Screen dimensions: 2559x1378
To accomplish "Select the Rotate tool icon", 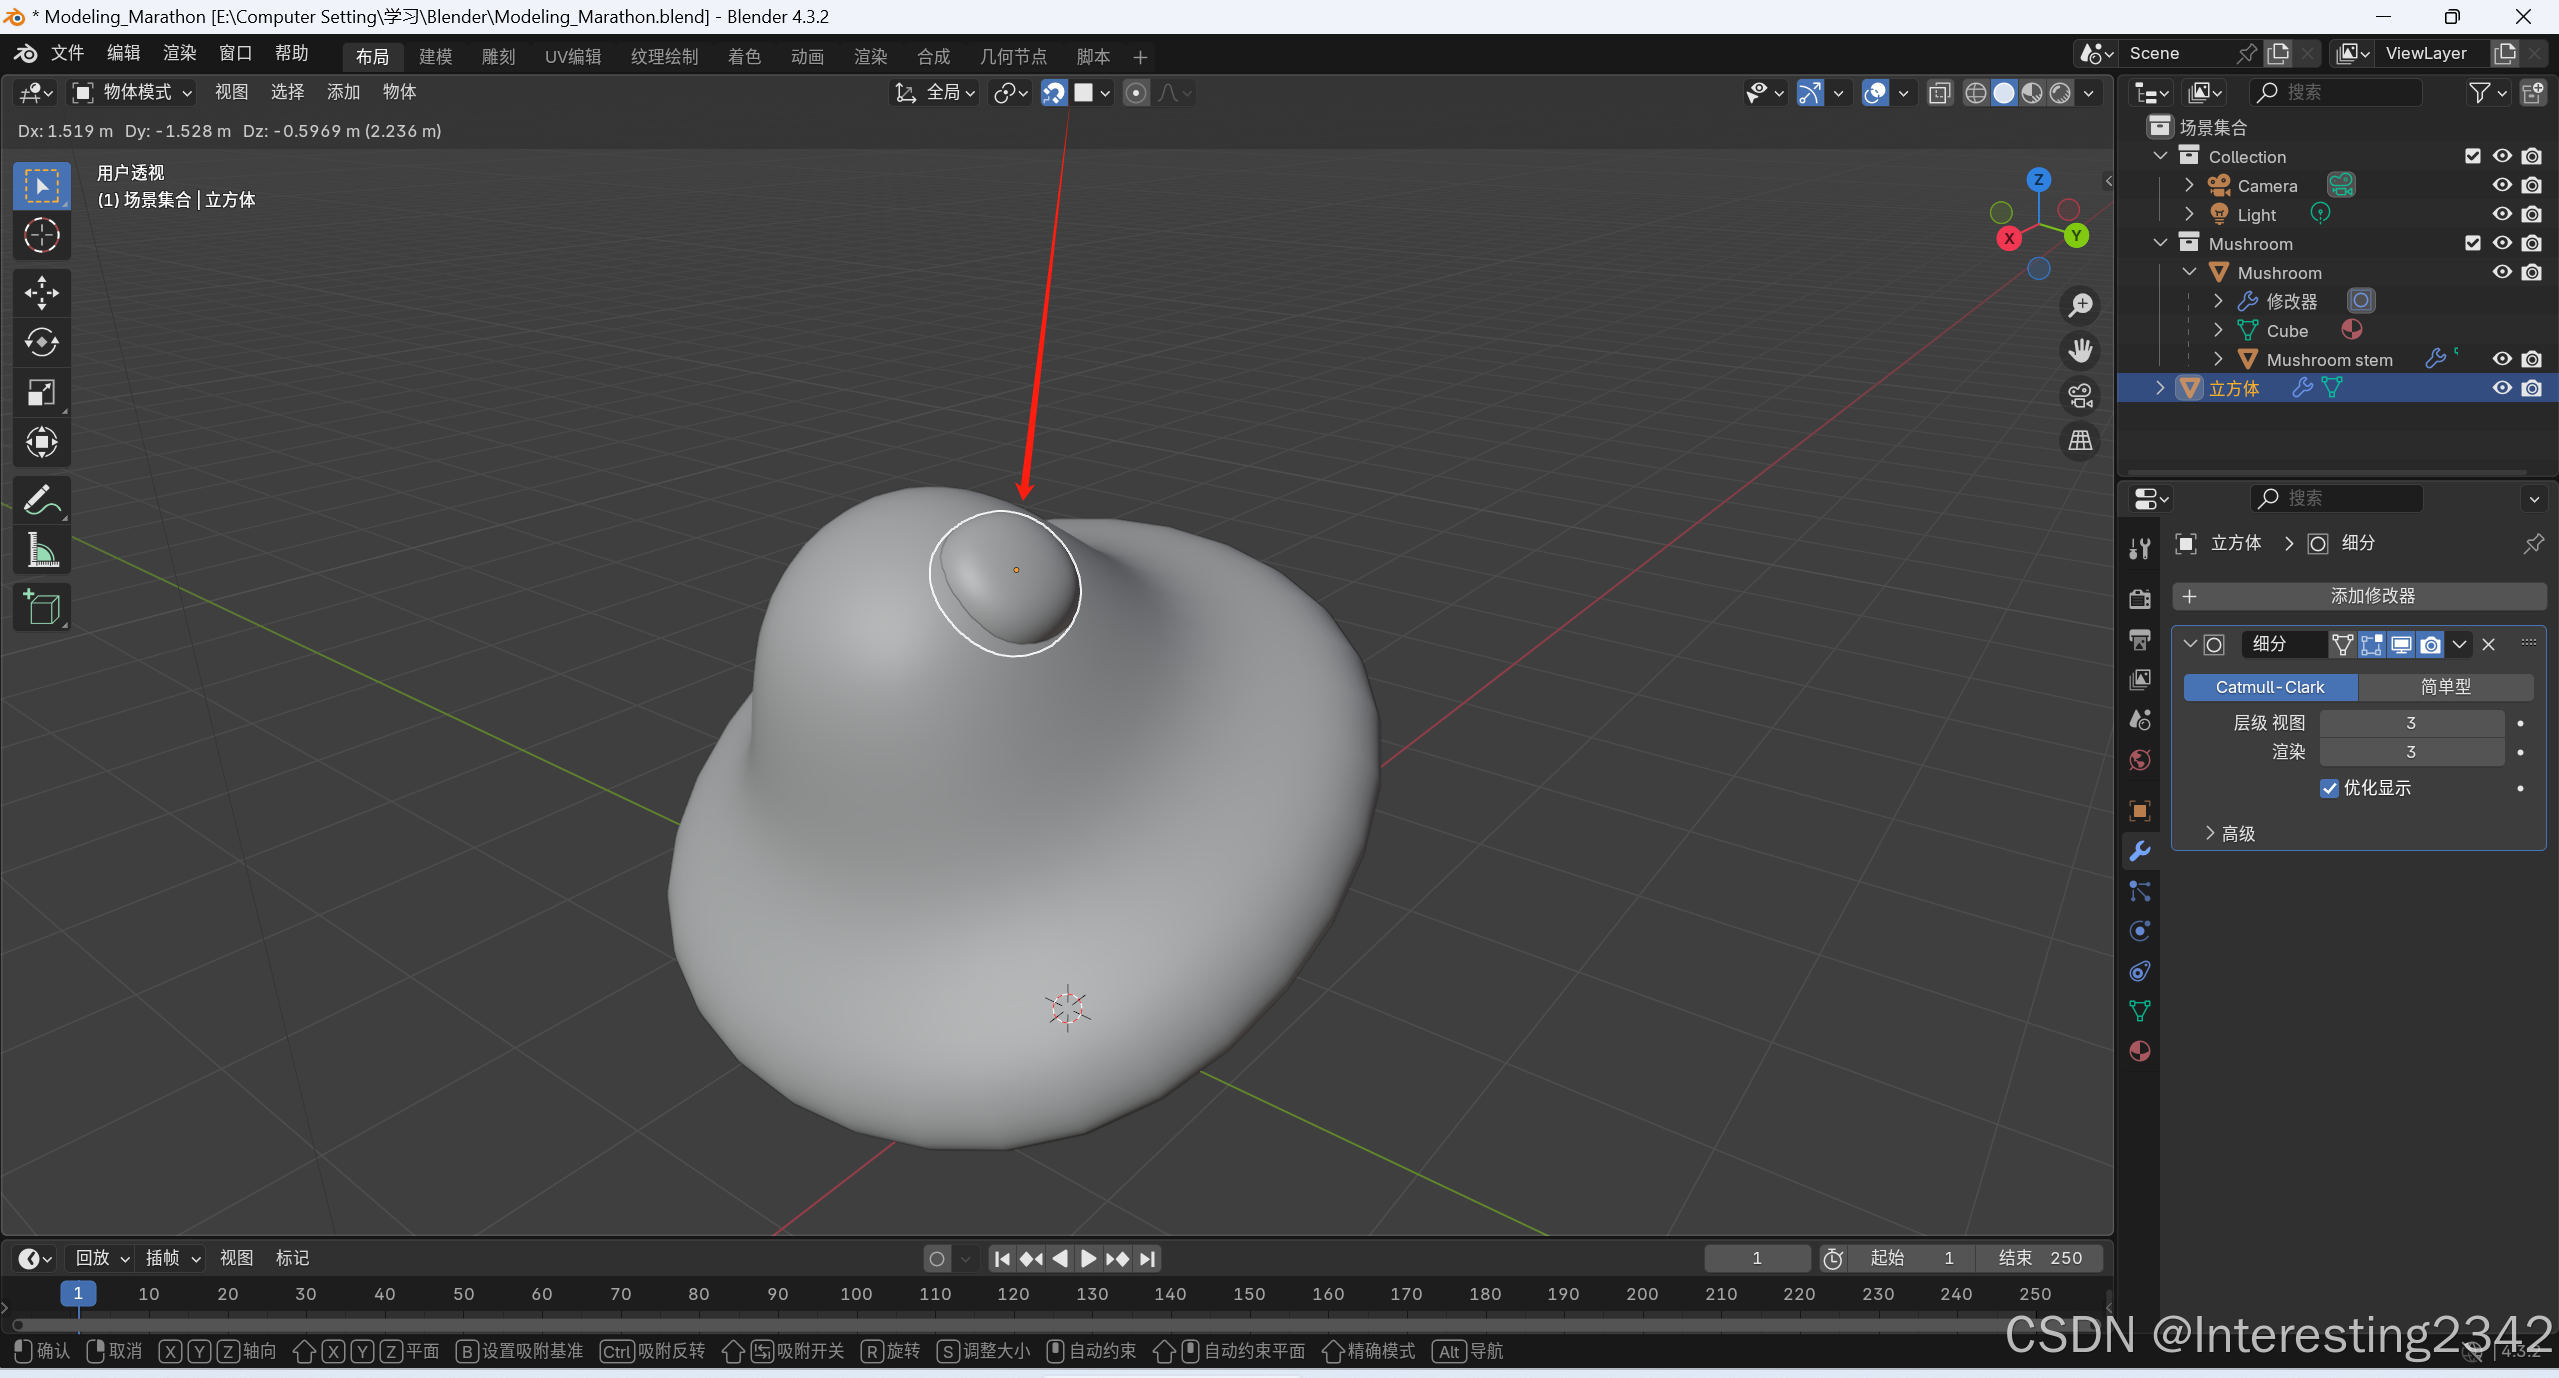I will (x=41, y=343).
